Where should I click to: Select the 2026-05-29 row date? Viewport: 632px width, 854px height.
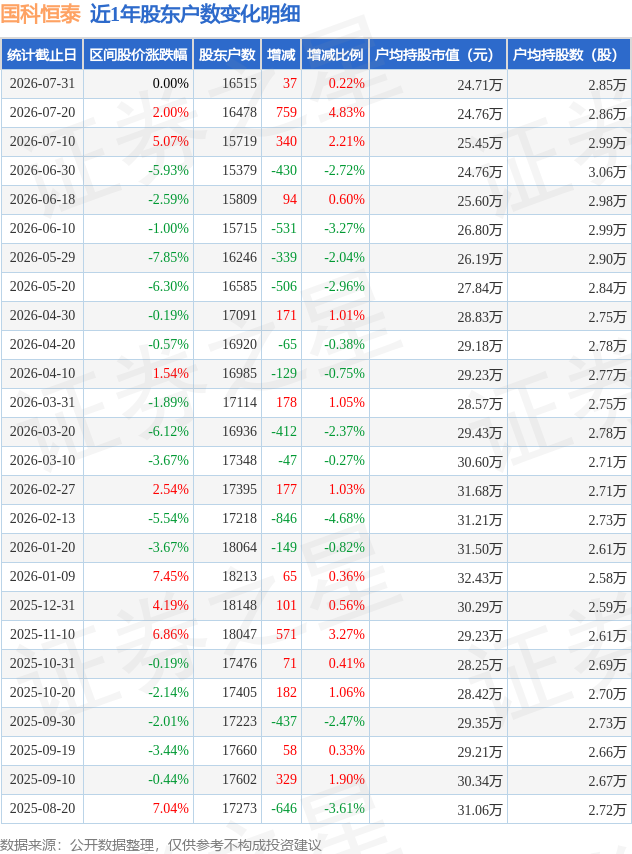tap(42, 257)
